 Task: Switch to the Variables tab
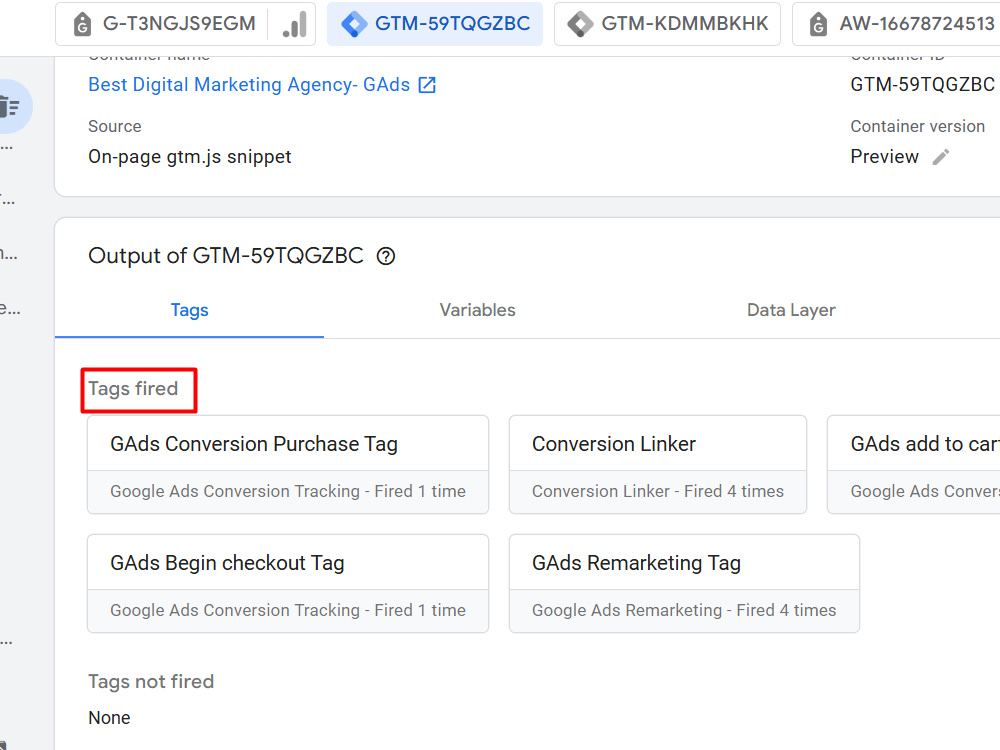[477, 310]
